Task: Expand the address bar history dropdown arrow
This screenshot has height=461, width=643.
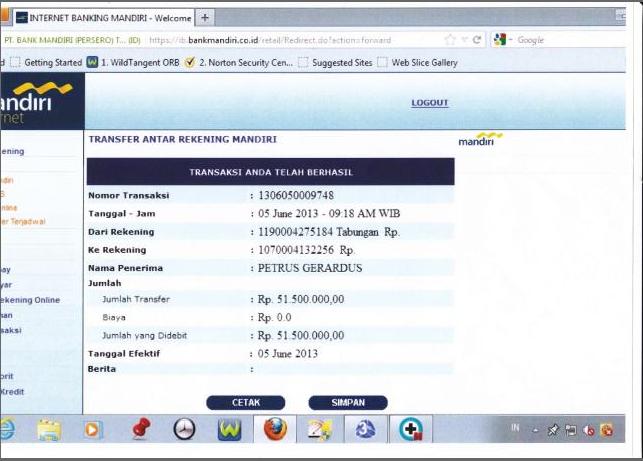Action: tap(464, 40)
